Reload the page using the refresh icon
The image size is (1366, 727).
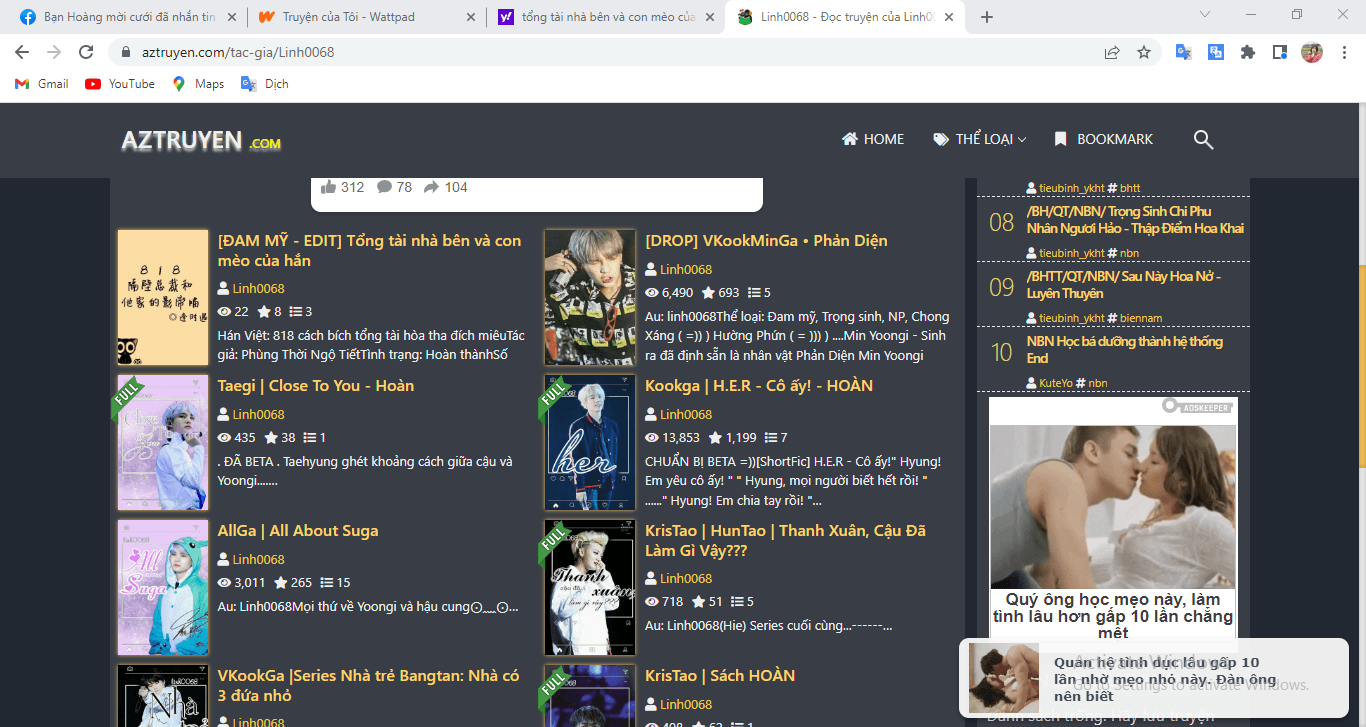pyautogui.click(x=86, y=53)
